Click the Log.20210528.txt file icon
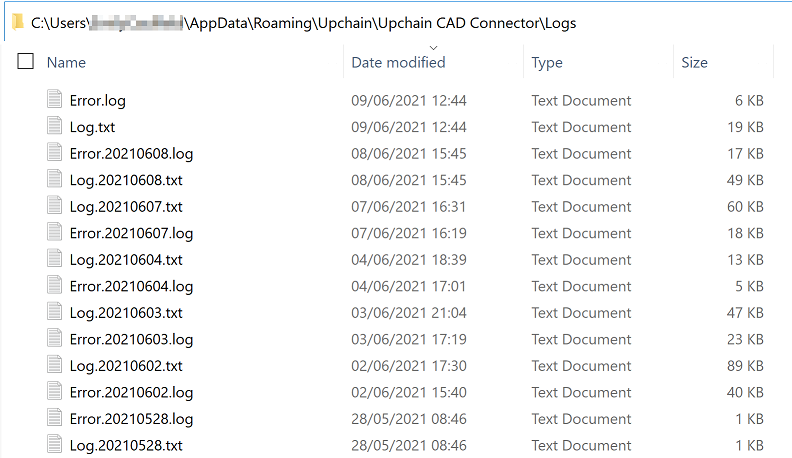 coord(54,445)
